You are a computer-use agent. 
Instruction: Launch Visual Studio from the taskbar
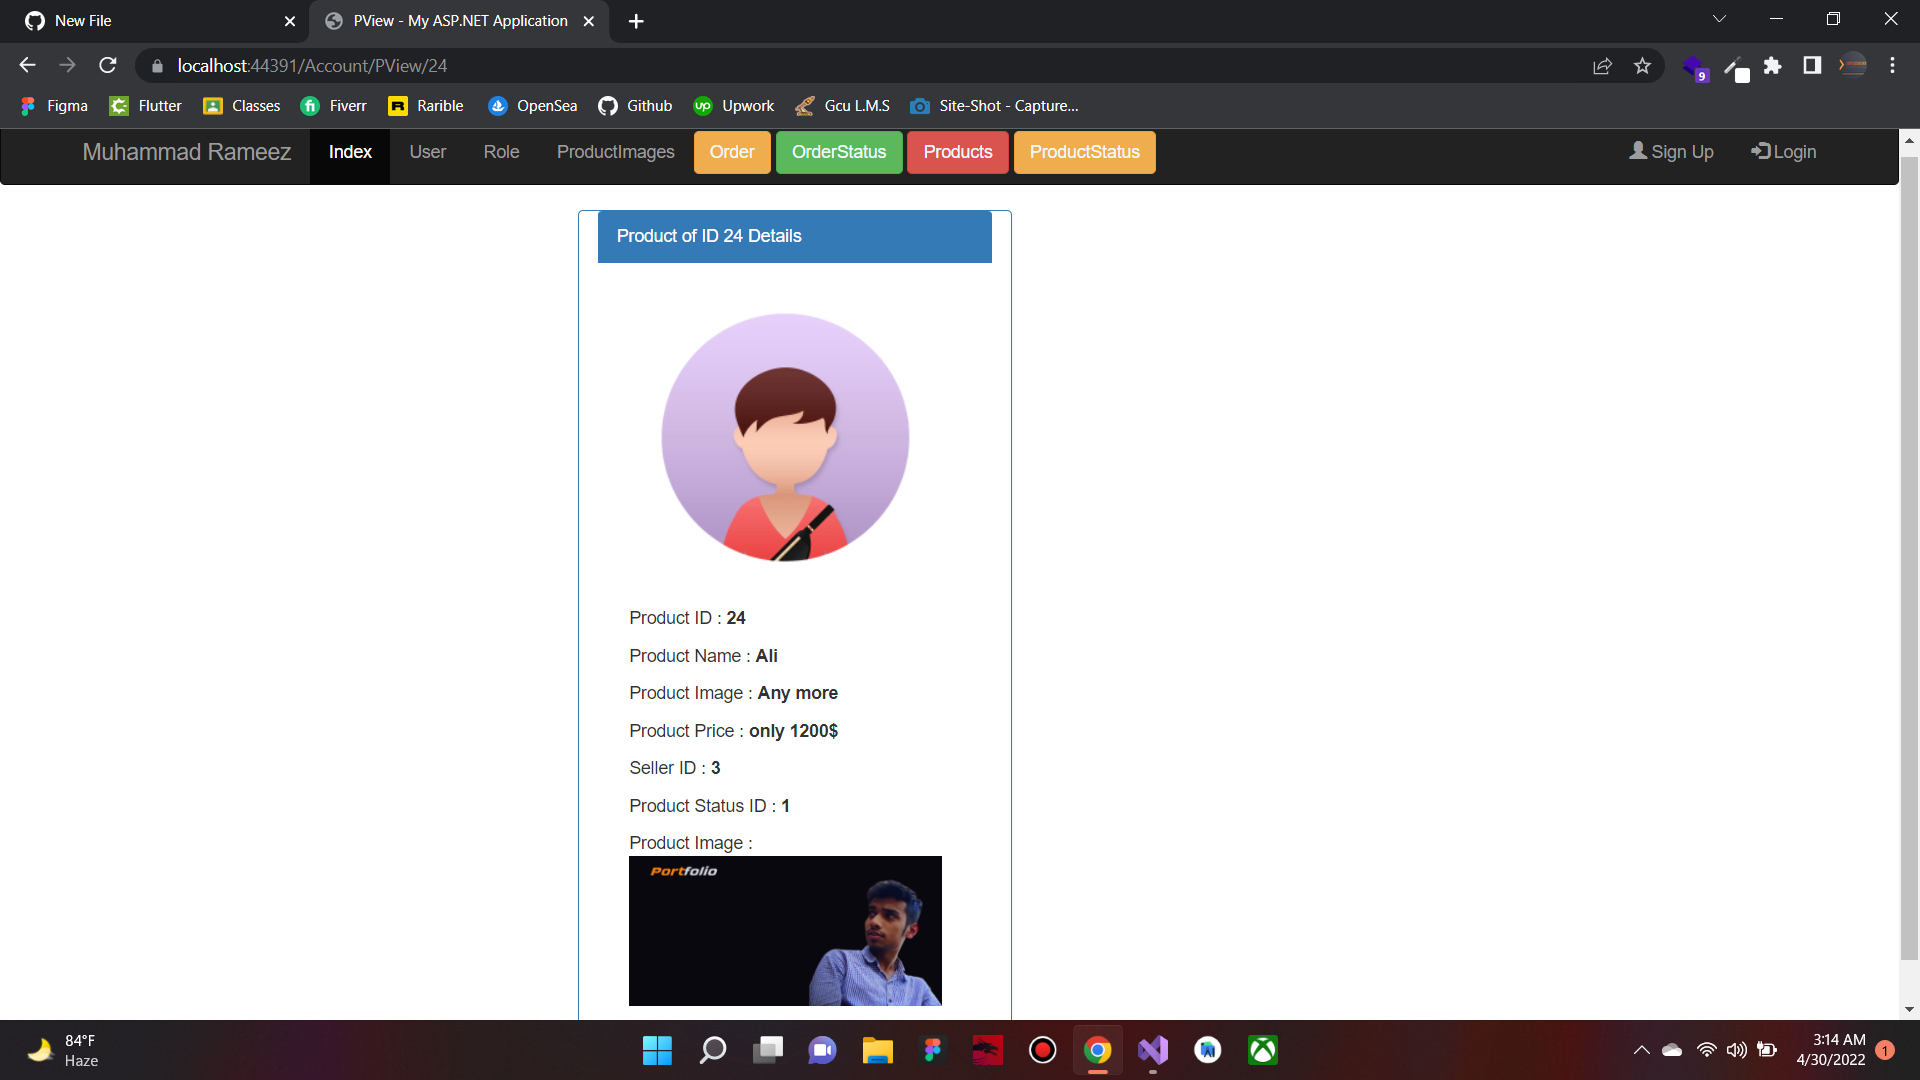pyautogui.click(x=1152, y=1050)
